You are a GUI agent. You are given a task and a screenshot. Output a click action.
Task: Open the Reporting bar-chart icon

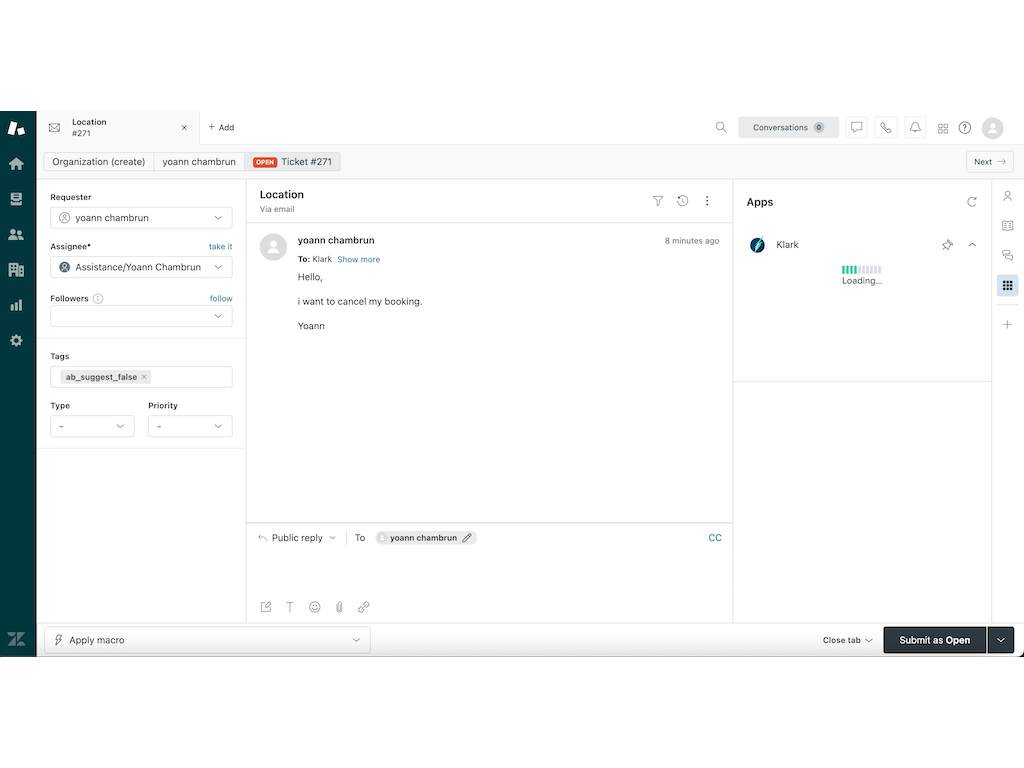(17, 305)
